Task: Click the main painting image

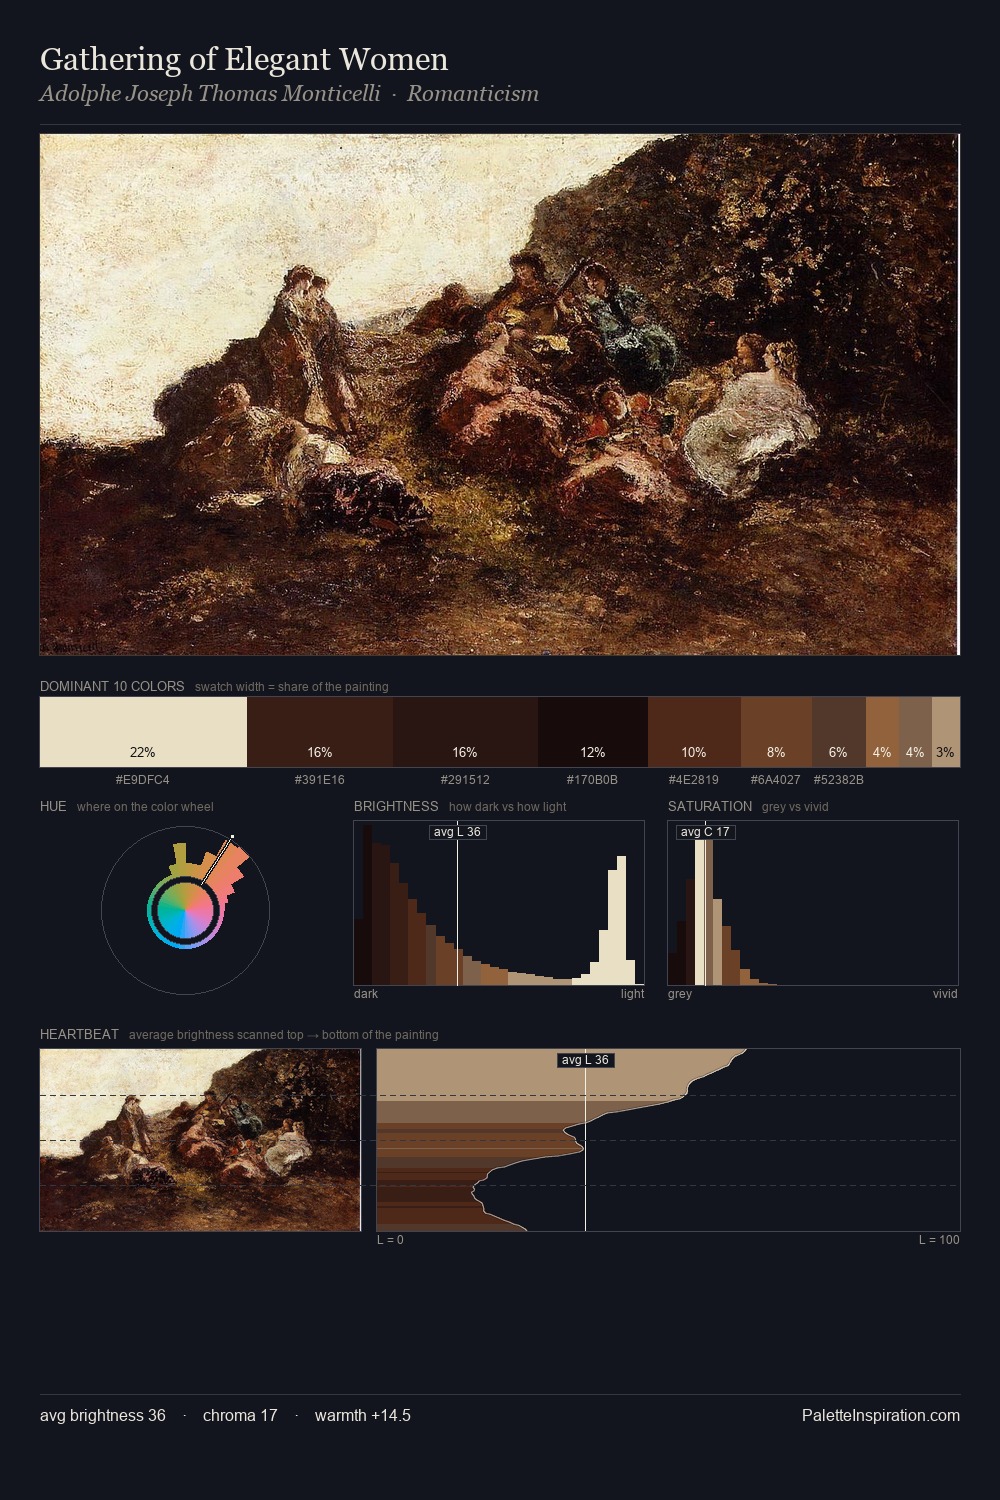Action: (500, 395)
